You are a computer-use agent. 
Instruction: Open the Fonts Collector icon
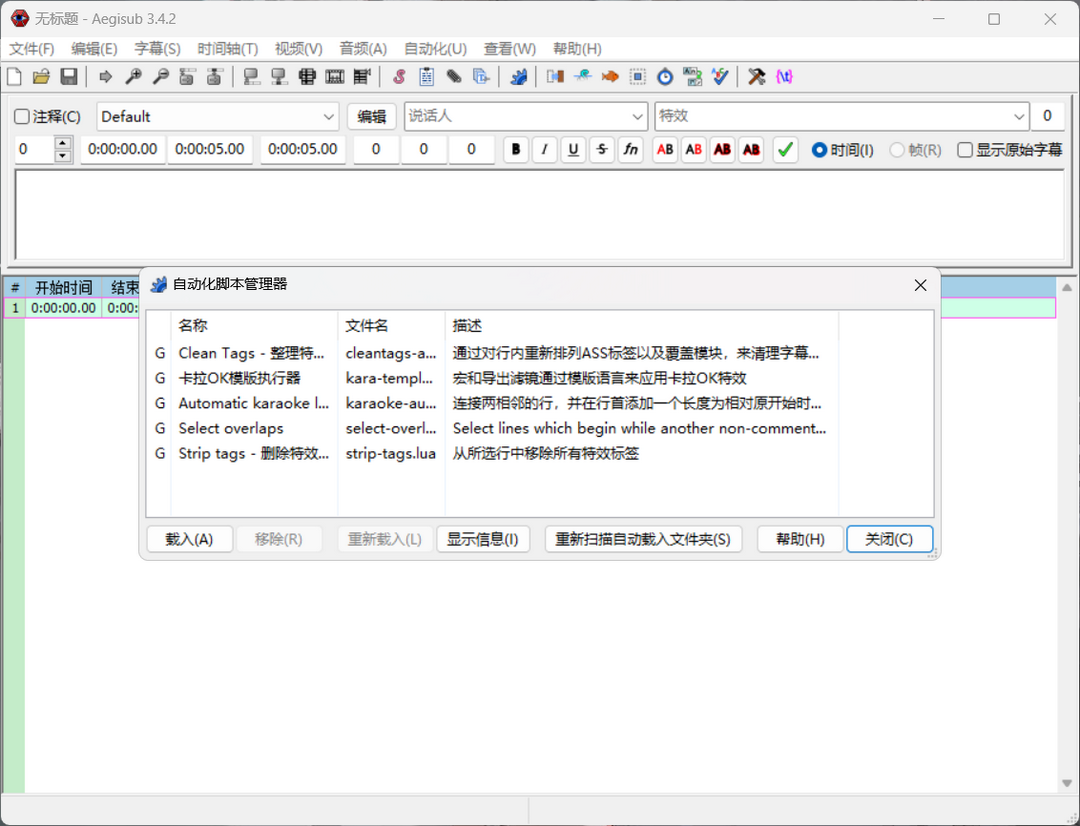pos(481,76)
